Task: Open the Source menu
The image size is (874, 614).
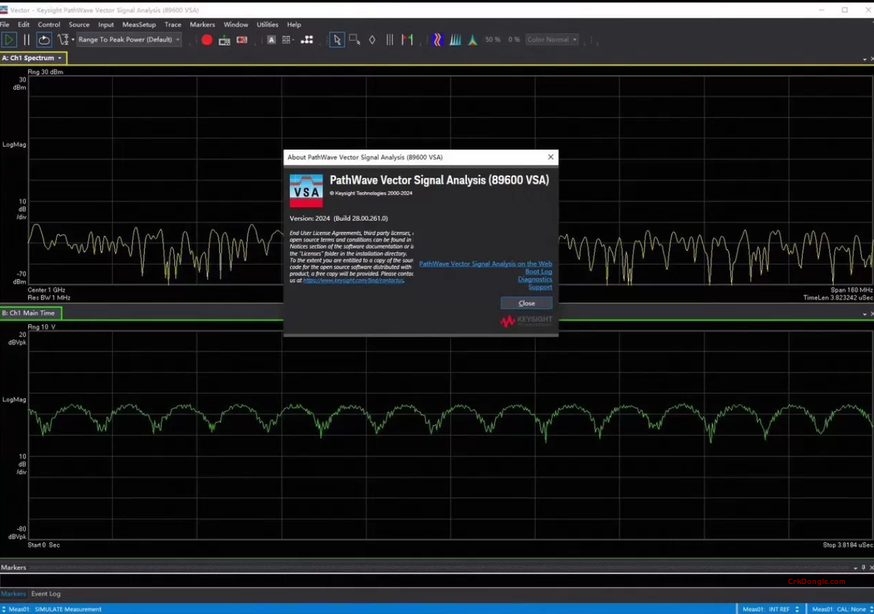Action: (79, 25)
